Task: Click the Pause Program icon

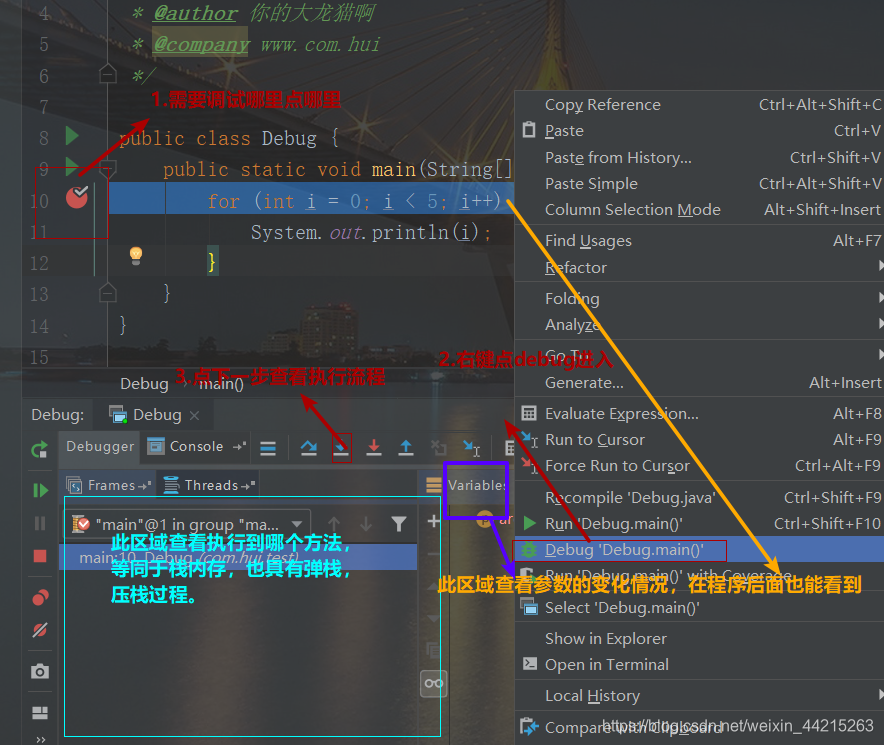Action: (x=40, y=523)
